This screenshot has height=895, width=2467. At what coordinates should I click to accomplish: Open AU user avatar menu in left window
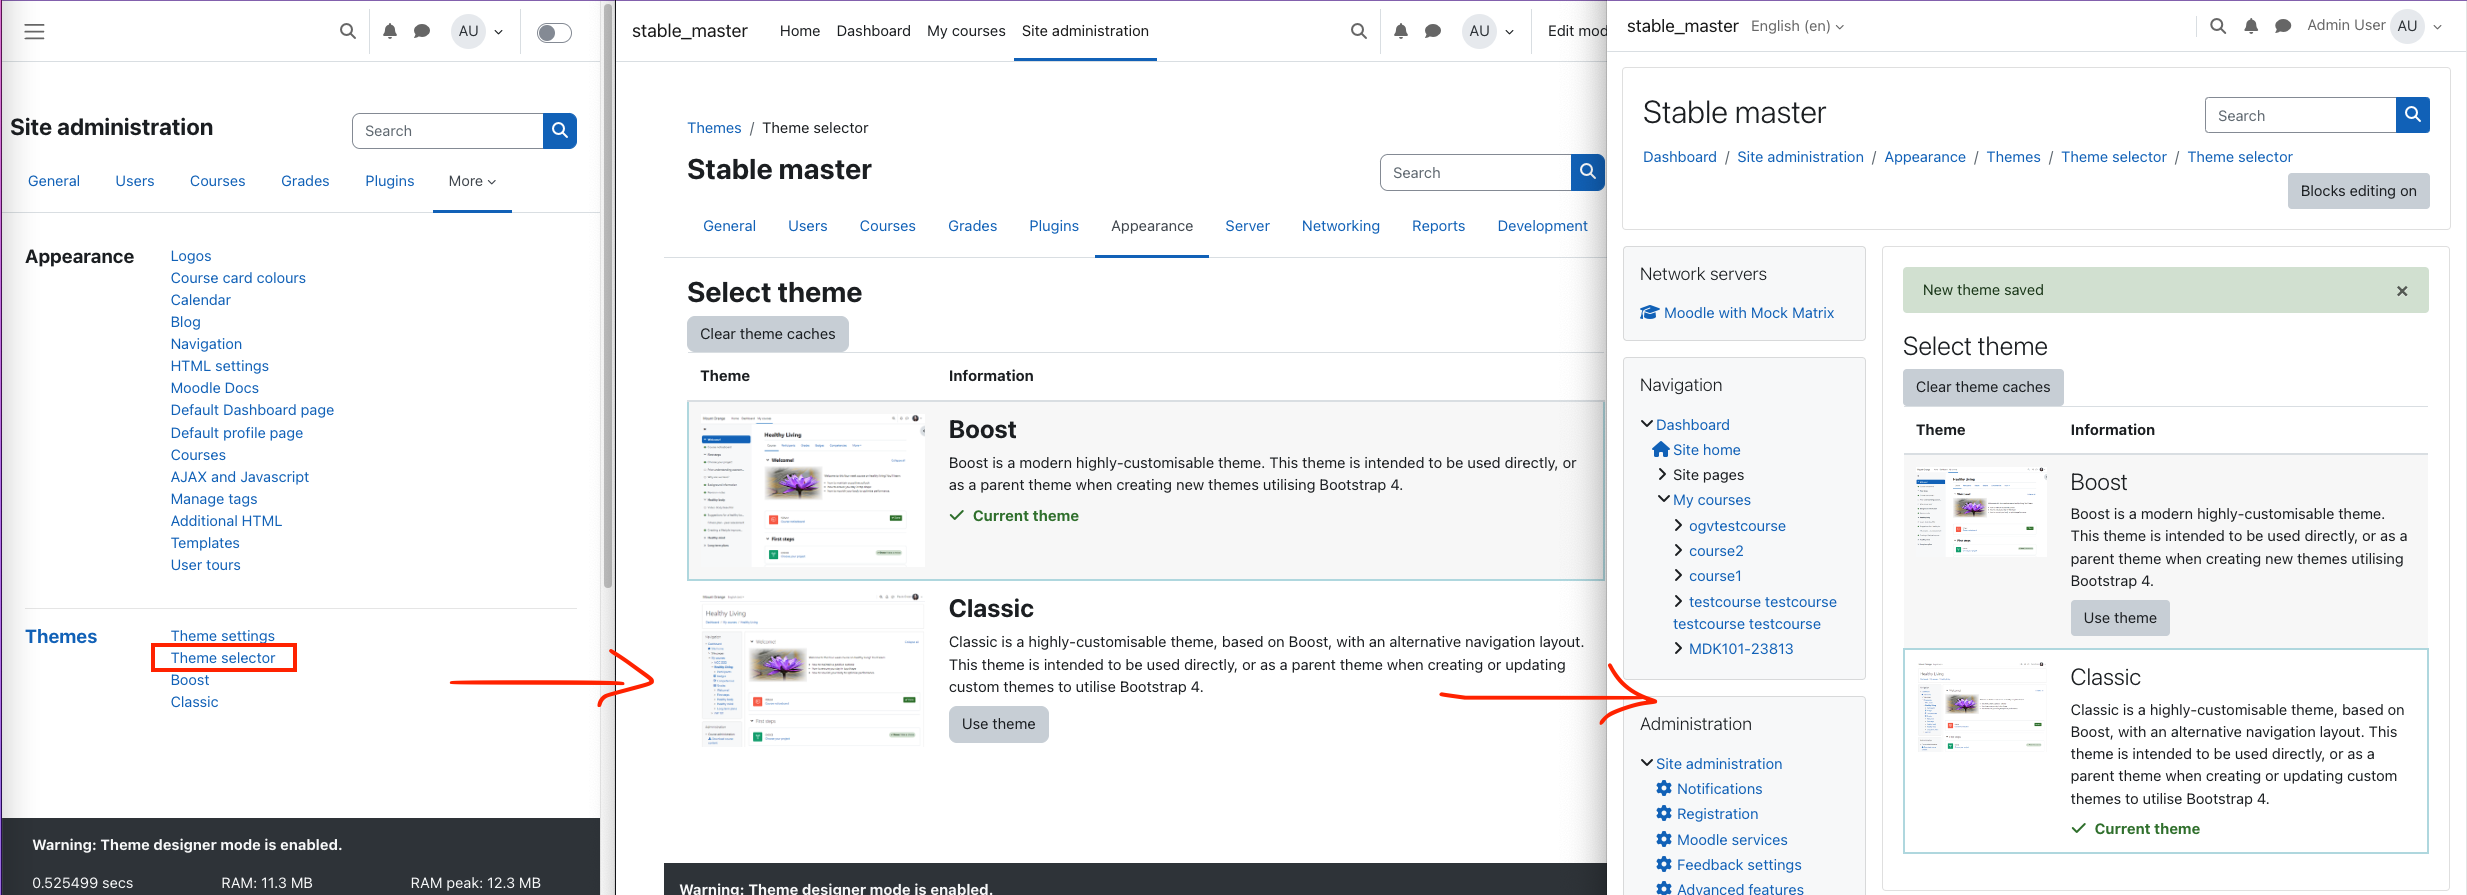click(477, 31)
